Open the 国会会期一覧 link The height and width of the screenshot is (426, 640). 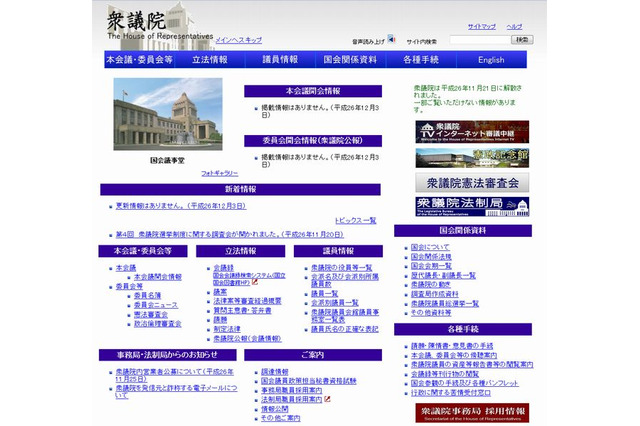tap(431, 266)
